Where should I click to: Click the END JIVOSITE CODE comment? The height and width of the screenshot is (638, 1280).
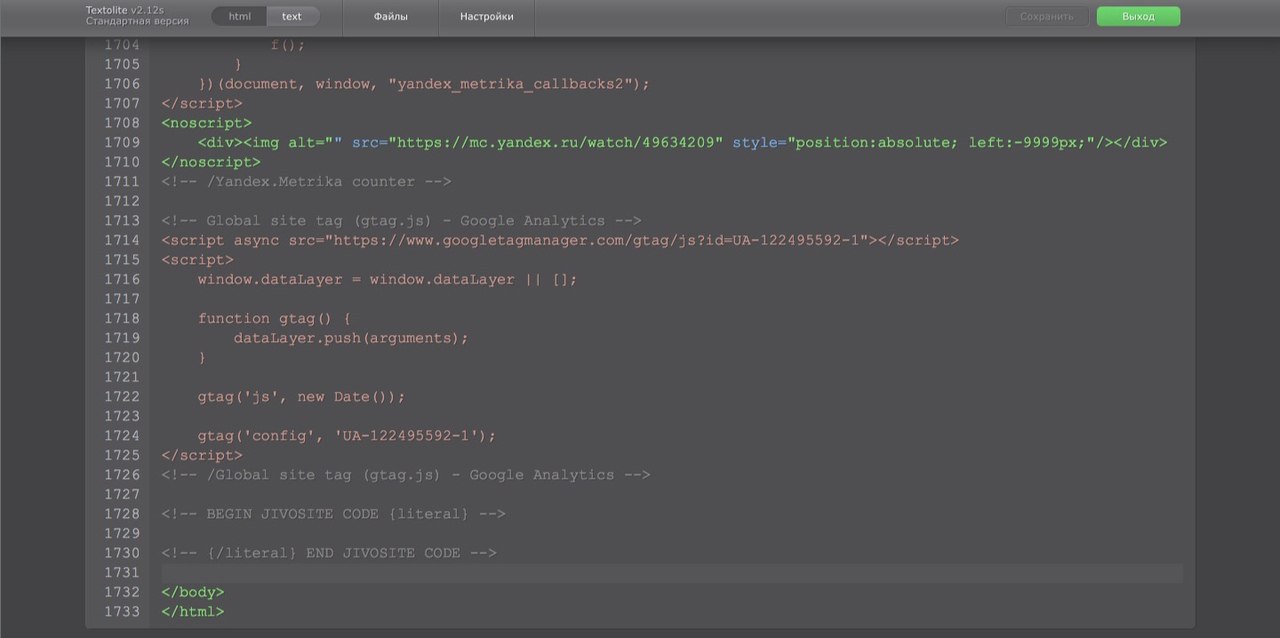329,553
